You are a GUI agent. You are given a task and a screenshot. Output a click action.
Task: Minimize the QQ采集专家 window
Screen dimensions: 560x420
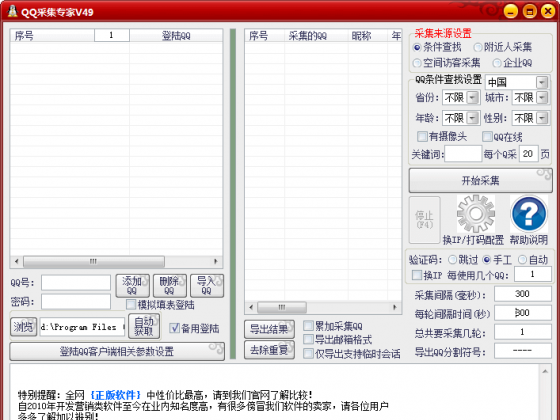[511, 11]
